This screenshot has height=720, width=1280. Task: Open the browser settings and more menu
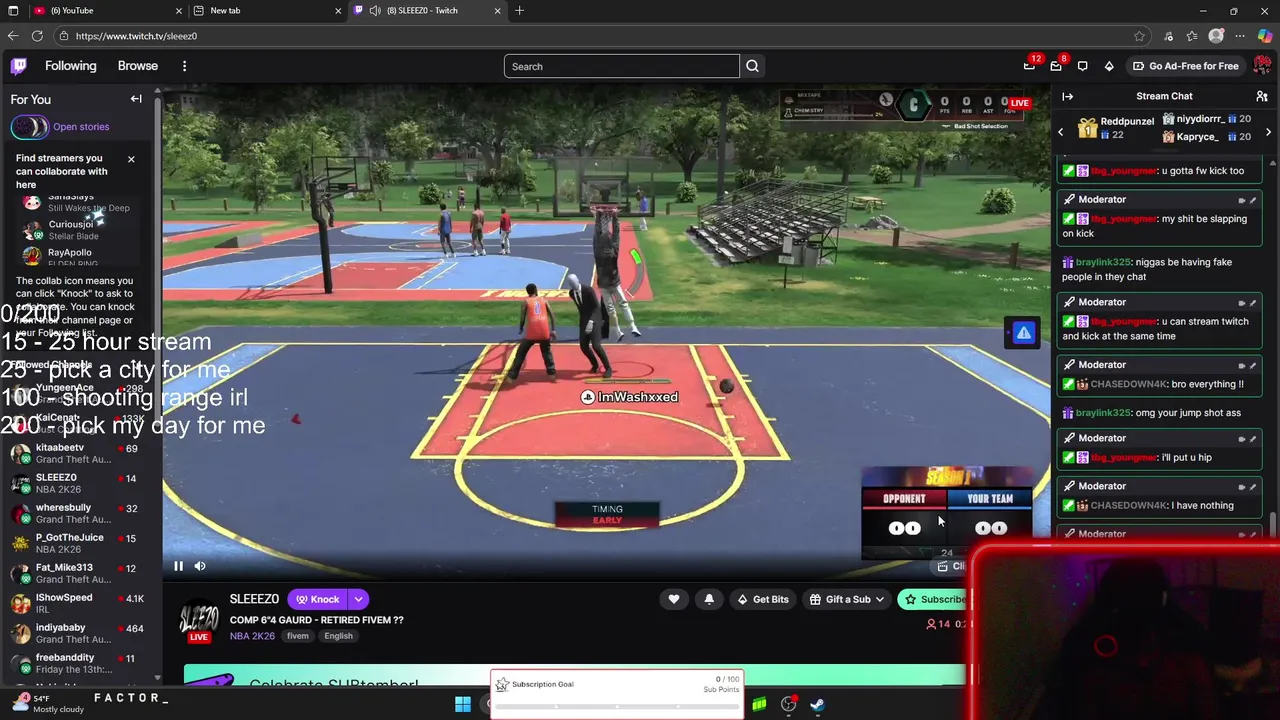tap(1240, 36)
